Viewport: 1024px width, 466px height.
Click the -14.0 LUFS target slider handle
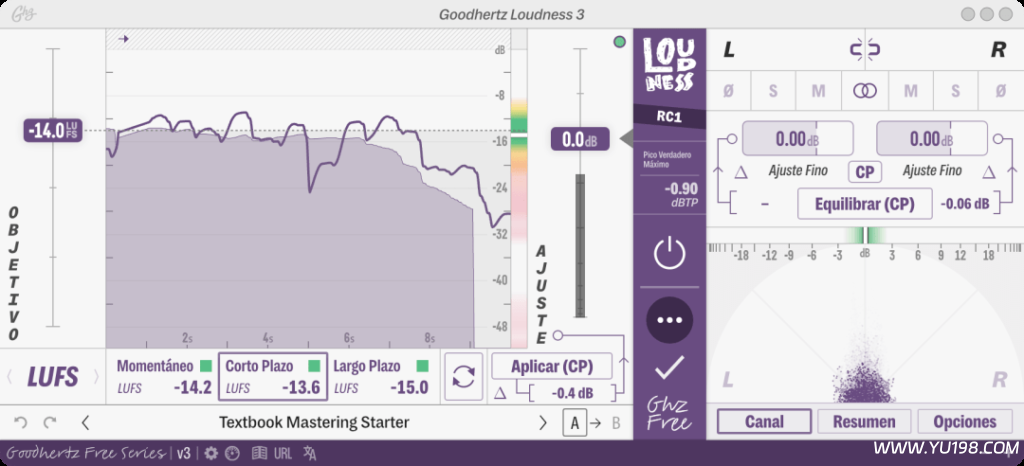click(x=53, y=131)
